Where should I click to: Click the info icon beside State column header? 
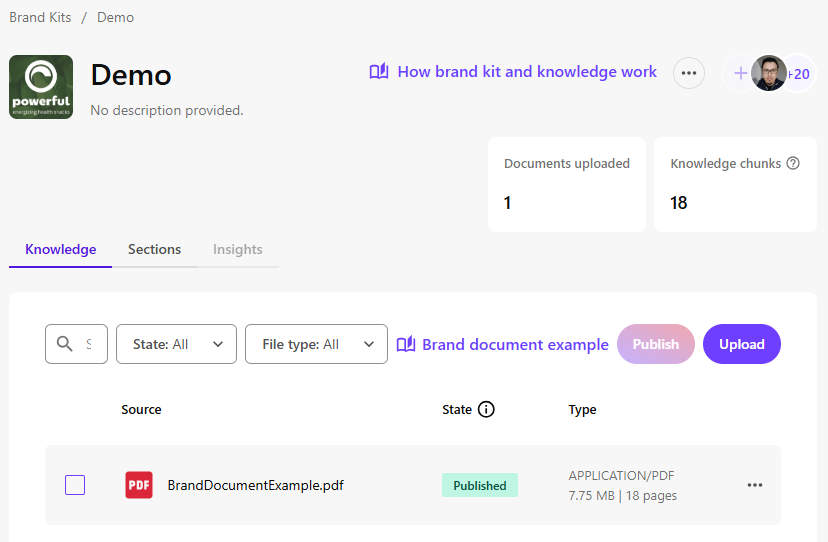pos(486,409)
